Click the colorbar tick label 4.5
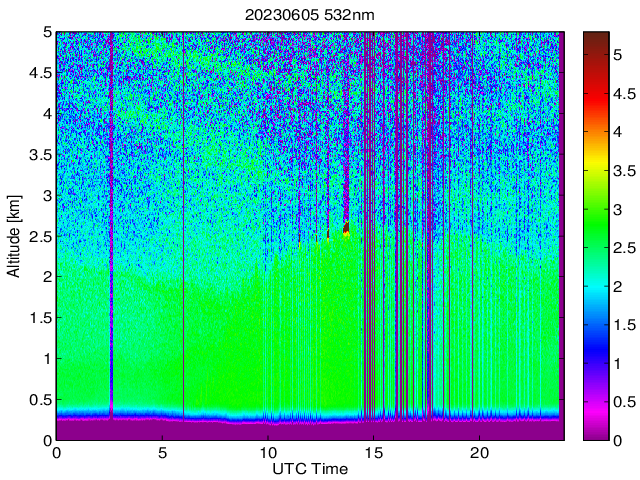Image resolution: width=640 pixels, height=480 pixels. click(625, 94)
